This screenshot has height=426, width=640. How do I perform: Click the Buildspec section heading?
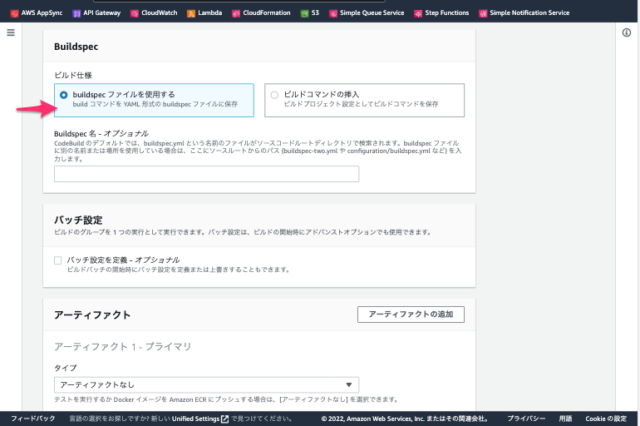pos(76,47)
